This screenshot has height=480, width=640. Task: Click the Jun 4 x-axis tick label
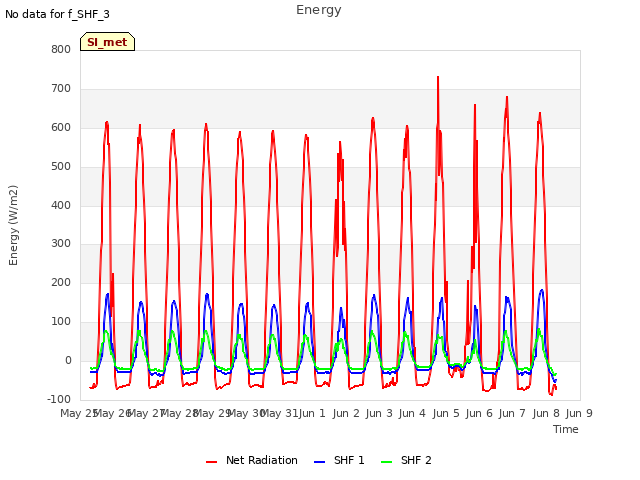pos(412,413)
